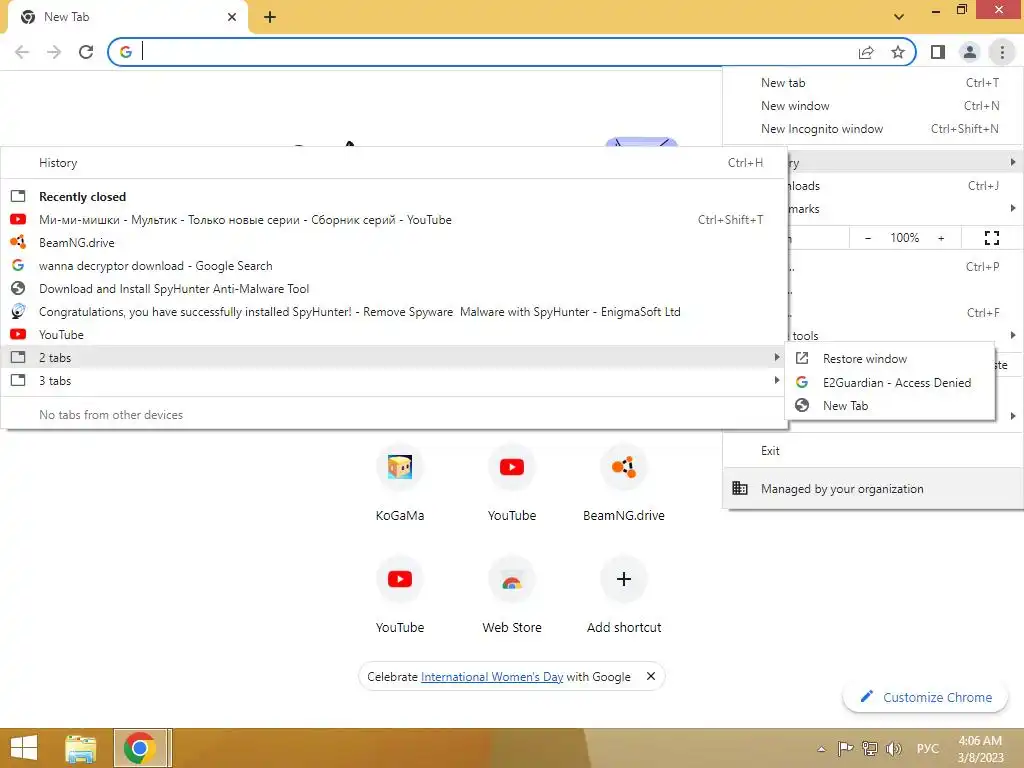
Task: Expand the 3 tabs closed window entry
Action: pyautogui.click(x=394, y=381)
